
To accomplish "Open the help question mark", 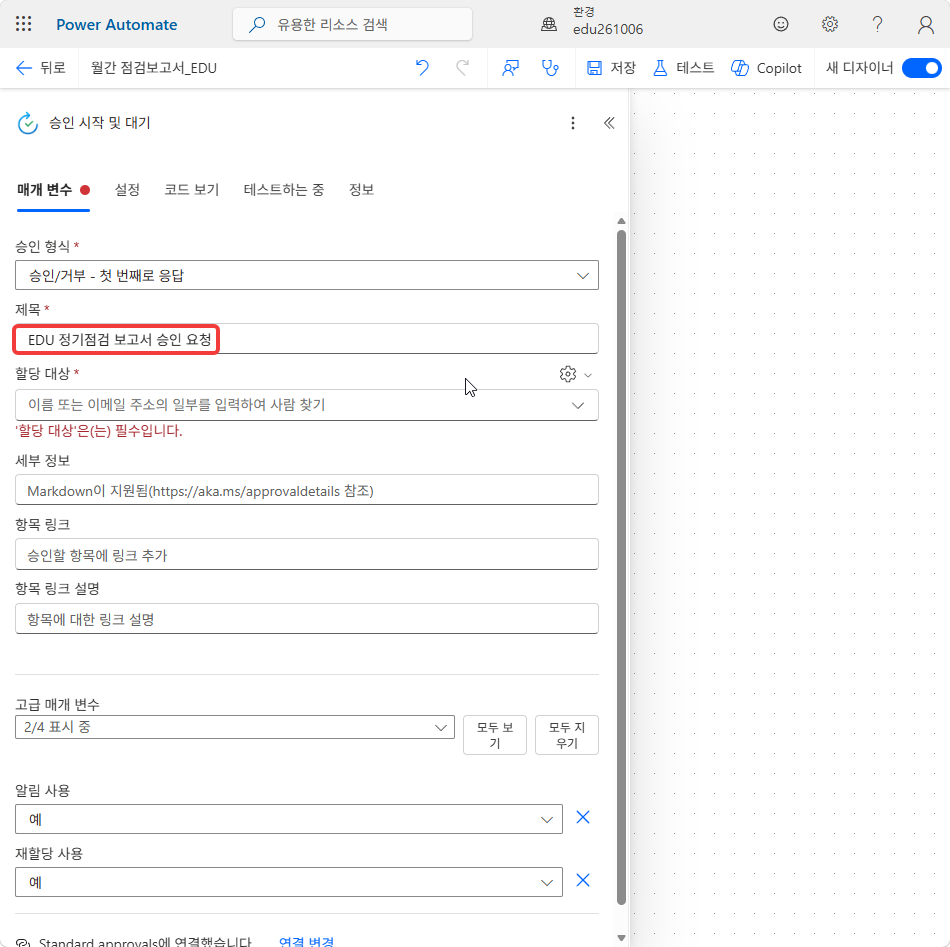I will pyautogui.click(x=877, y=24).
